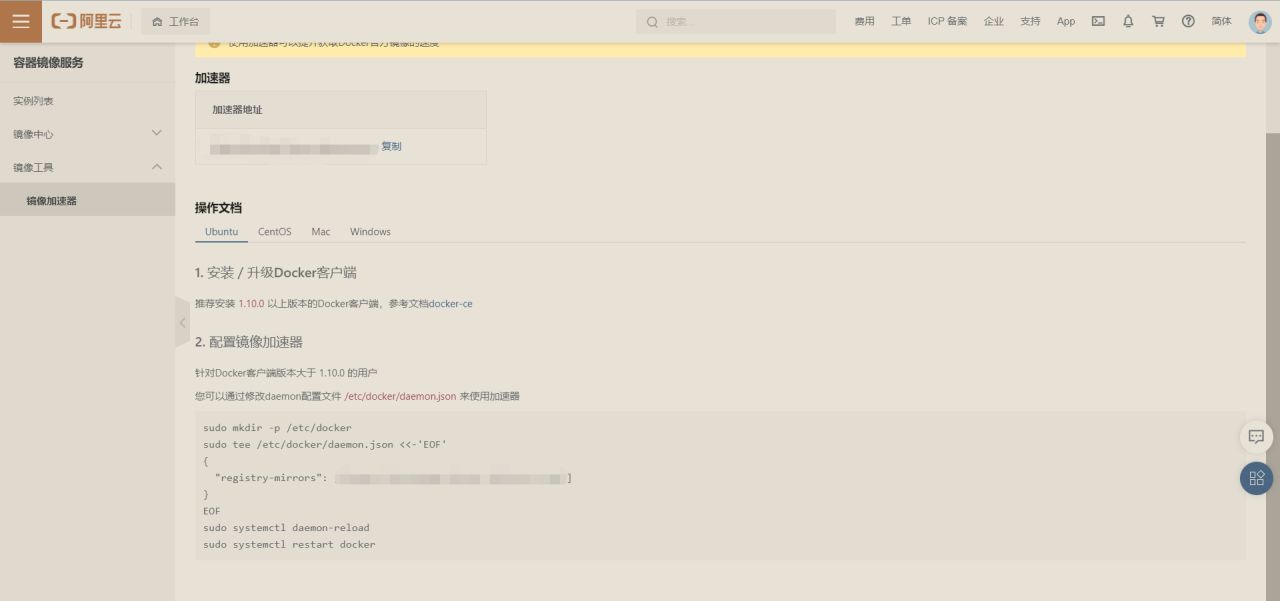Open the help question-mark icon
Image resolution: width=1280 pixels, height=601 pixels.
[1188, 20]
